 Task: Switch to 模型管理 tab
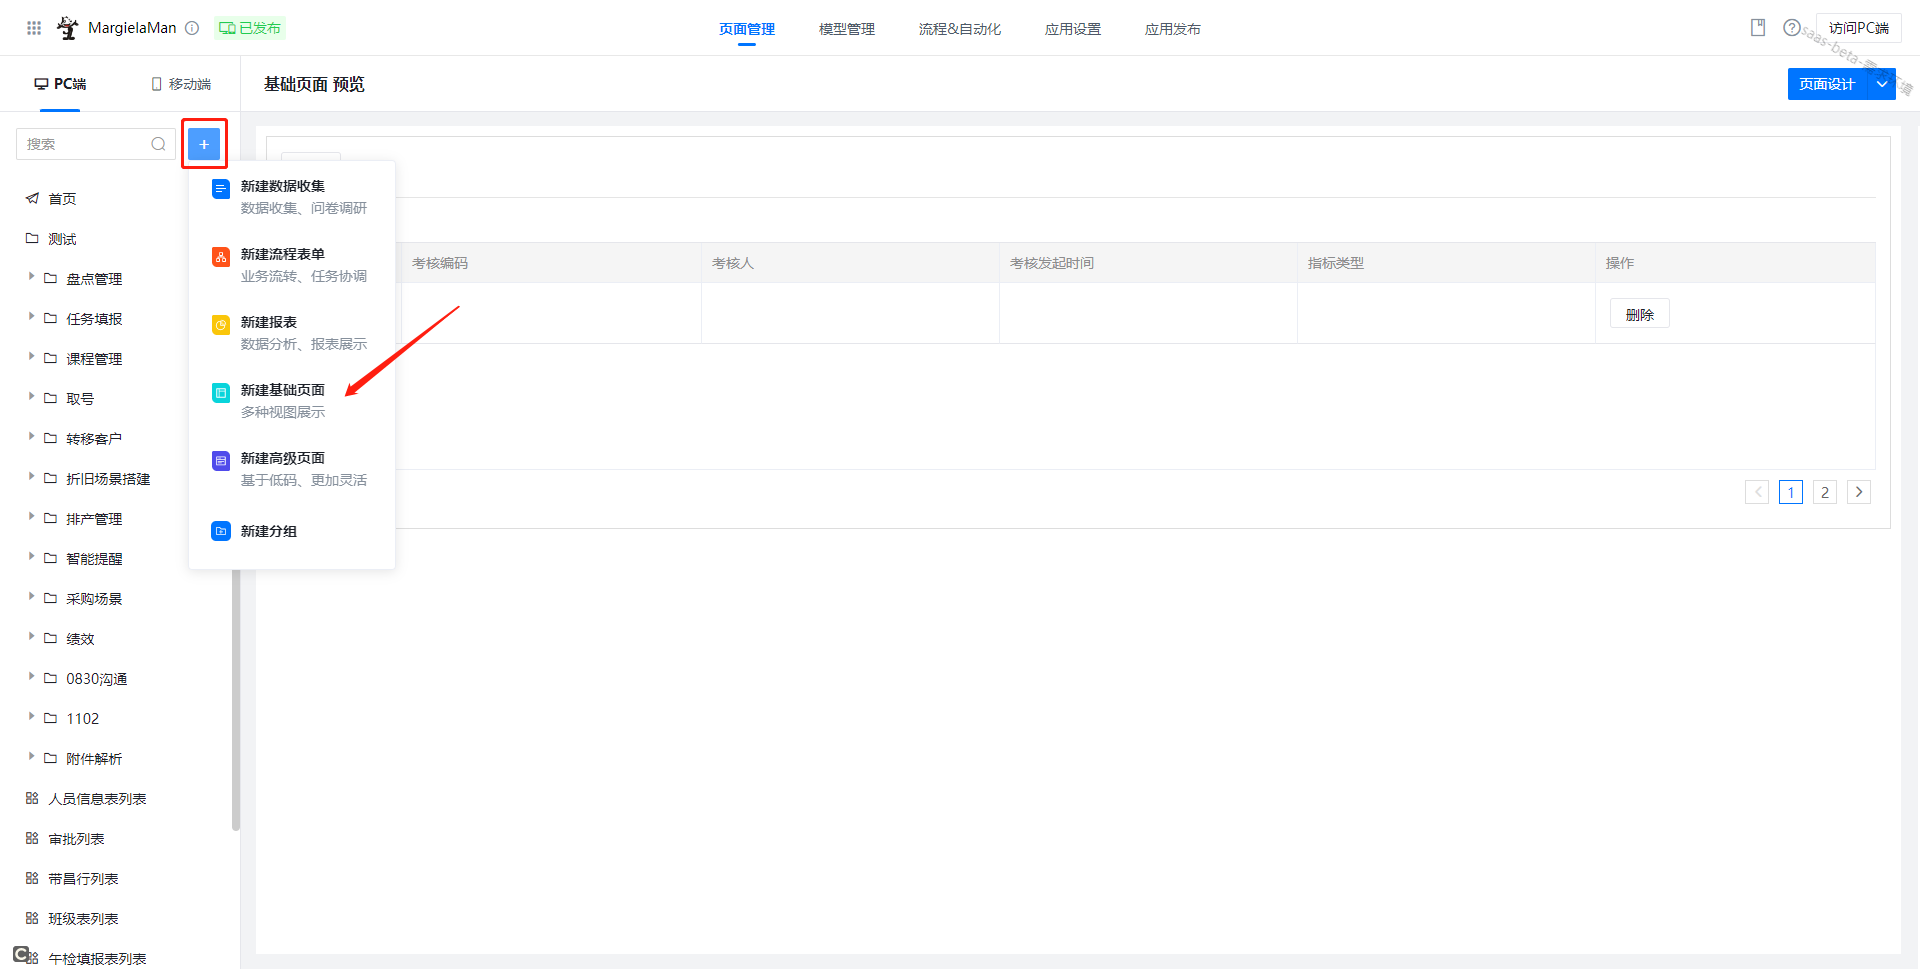[x=847, y=29]
